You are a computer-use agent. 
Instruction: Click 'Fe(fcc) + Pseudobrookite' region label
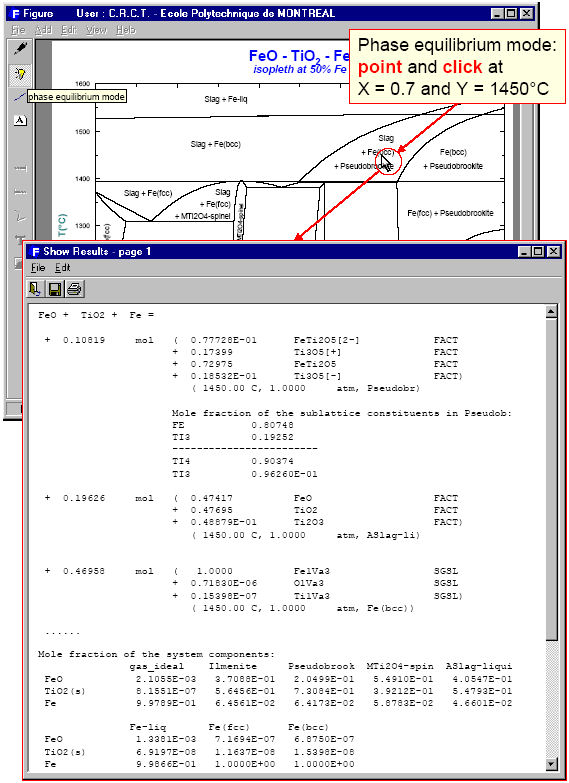[x=450, y=213]
